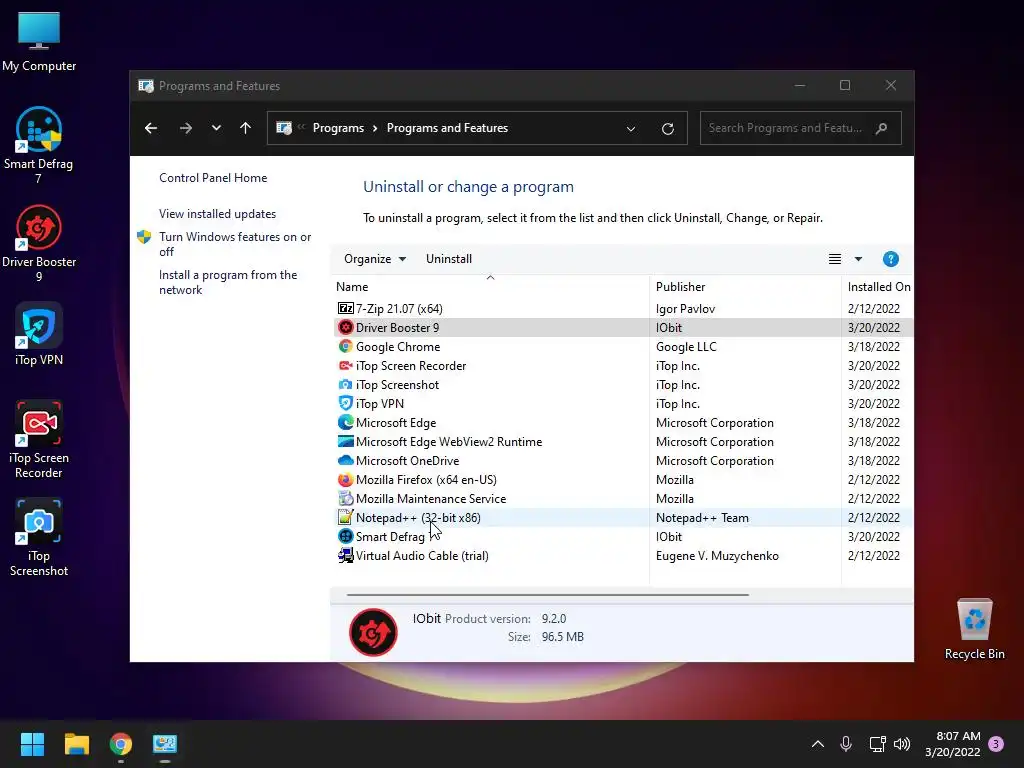Open Install a program from the network
The width and height of the screenshot is (1024, 768).
point(228,282)
